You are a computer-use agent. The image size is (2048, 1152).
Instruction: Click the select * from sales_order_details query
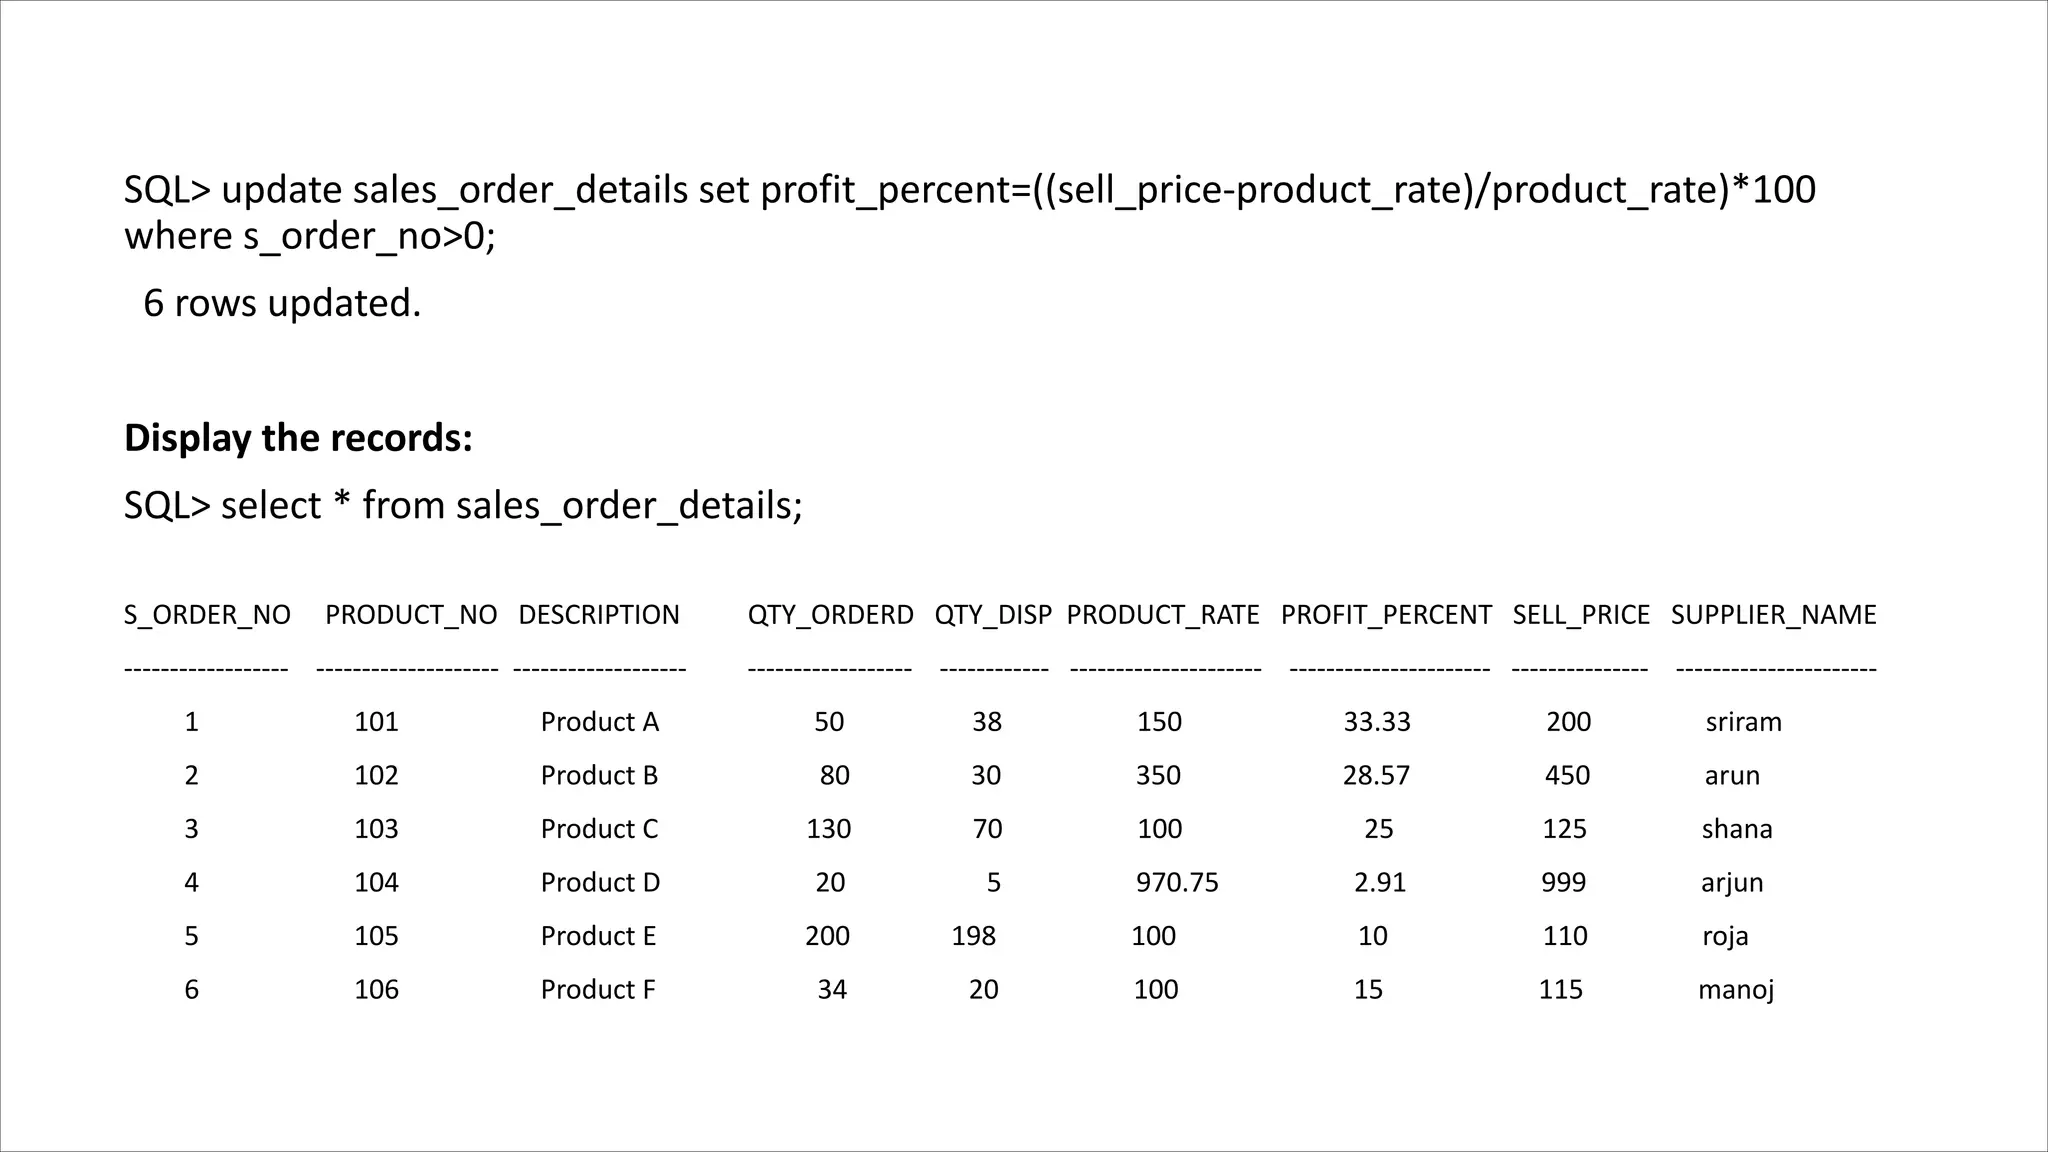(x=463, y=505)
